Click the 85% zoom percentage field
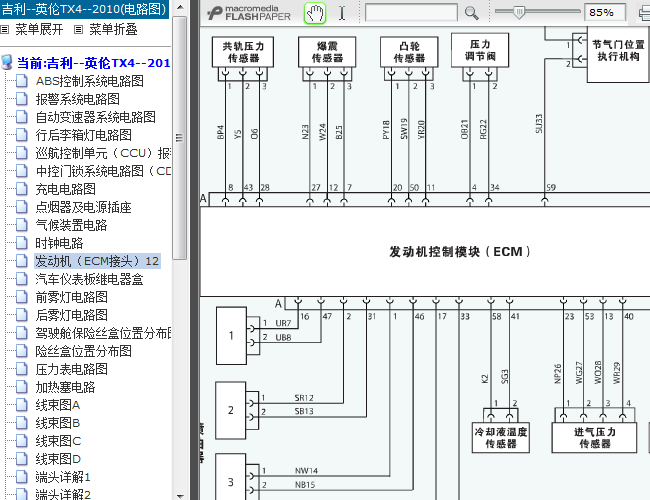 click(x=605, y=12)
